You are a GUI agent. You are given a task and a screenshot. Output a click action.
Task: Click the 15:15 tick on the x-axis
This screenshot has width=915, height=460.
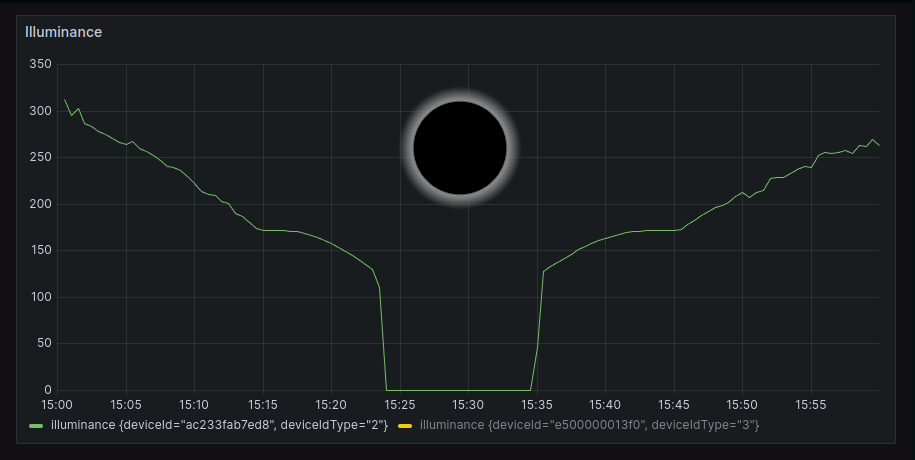click(x=262, y=405)
